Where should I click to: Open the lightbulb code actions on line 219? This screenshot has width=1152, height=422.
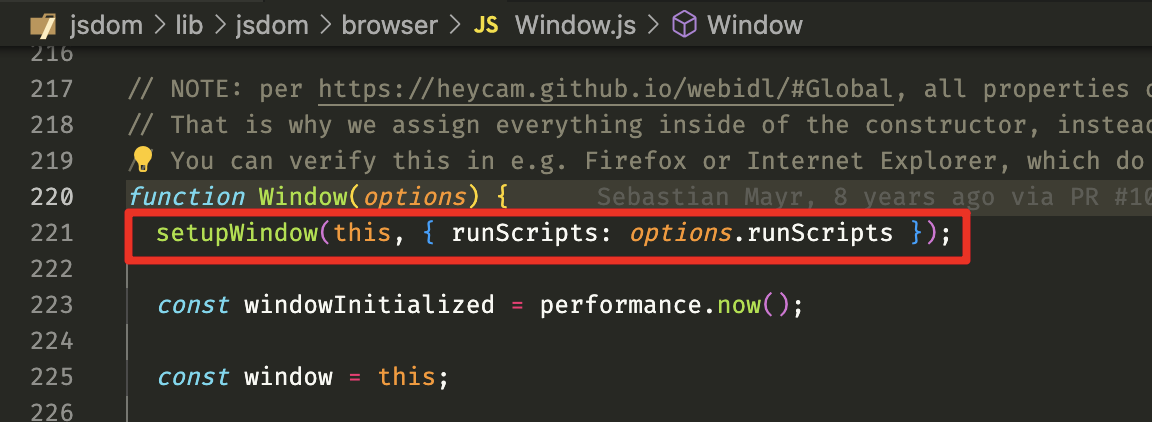(141, 160)
